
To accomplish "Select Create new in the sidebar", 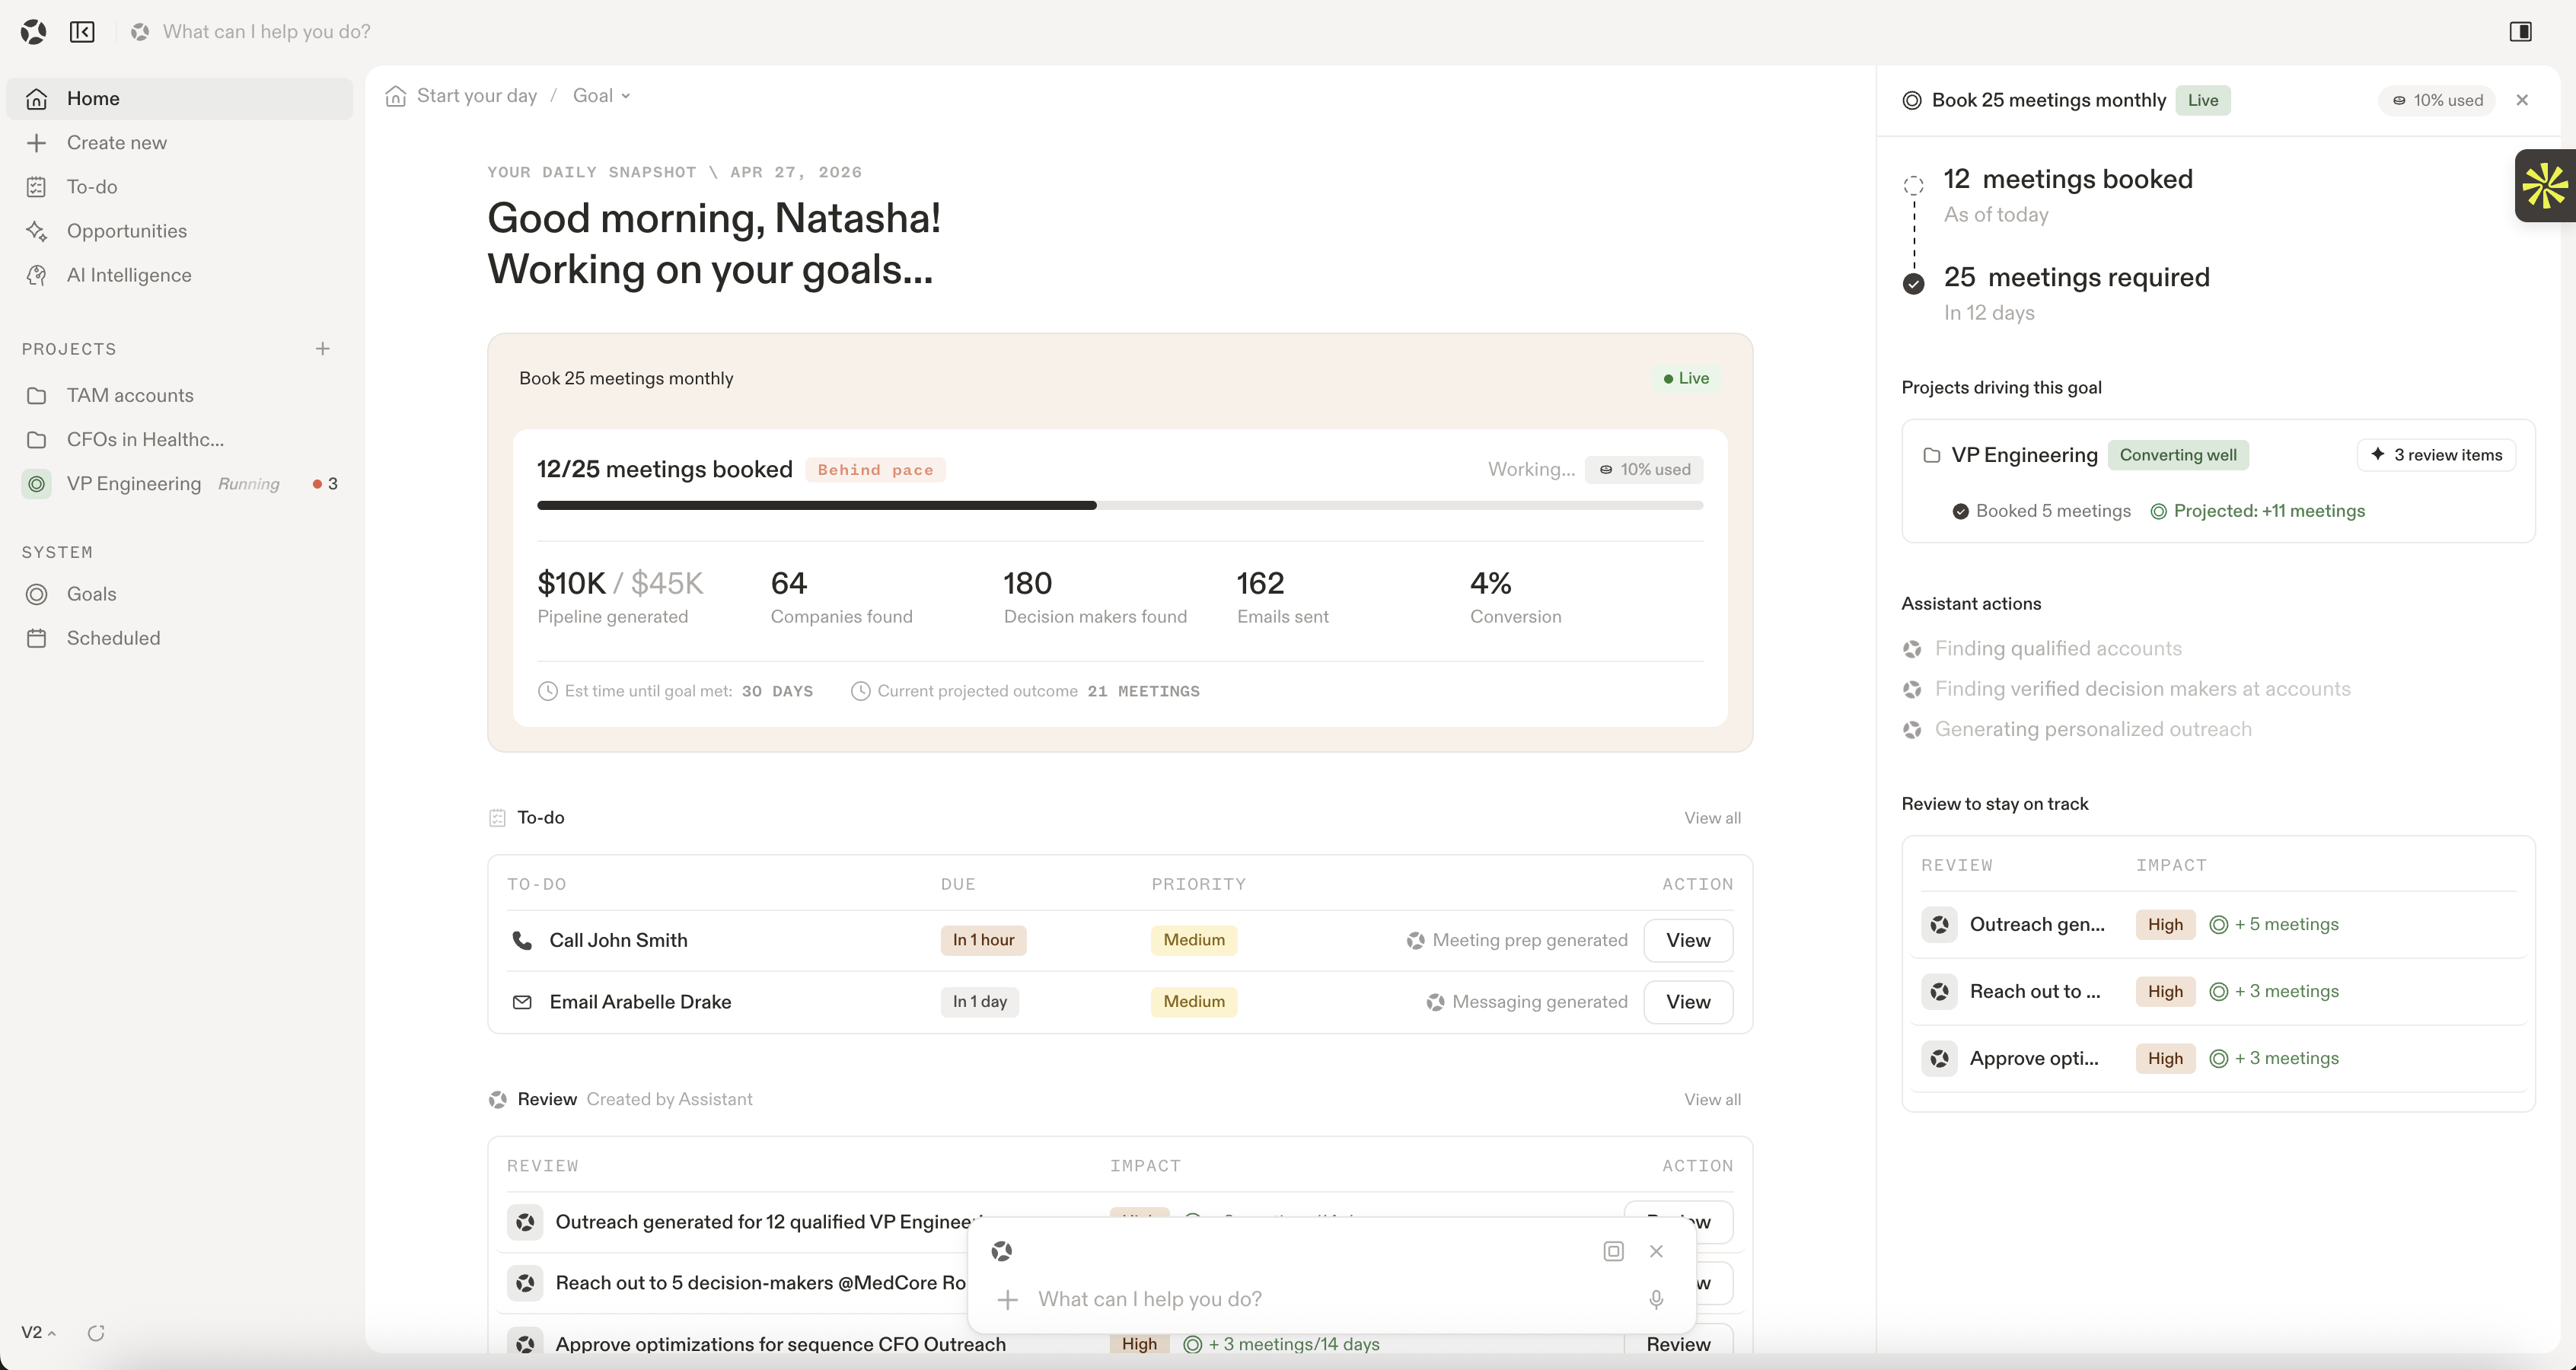I will coord(180,142).
